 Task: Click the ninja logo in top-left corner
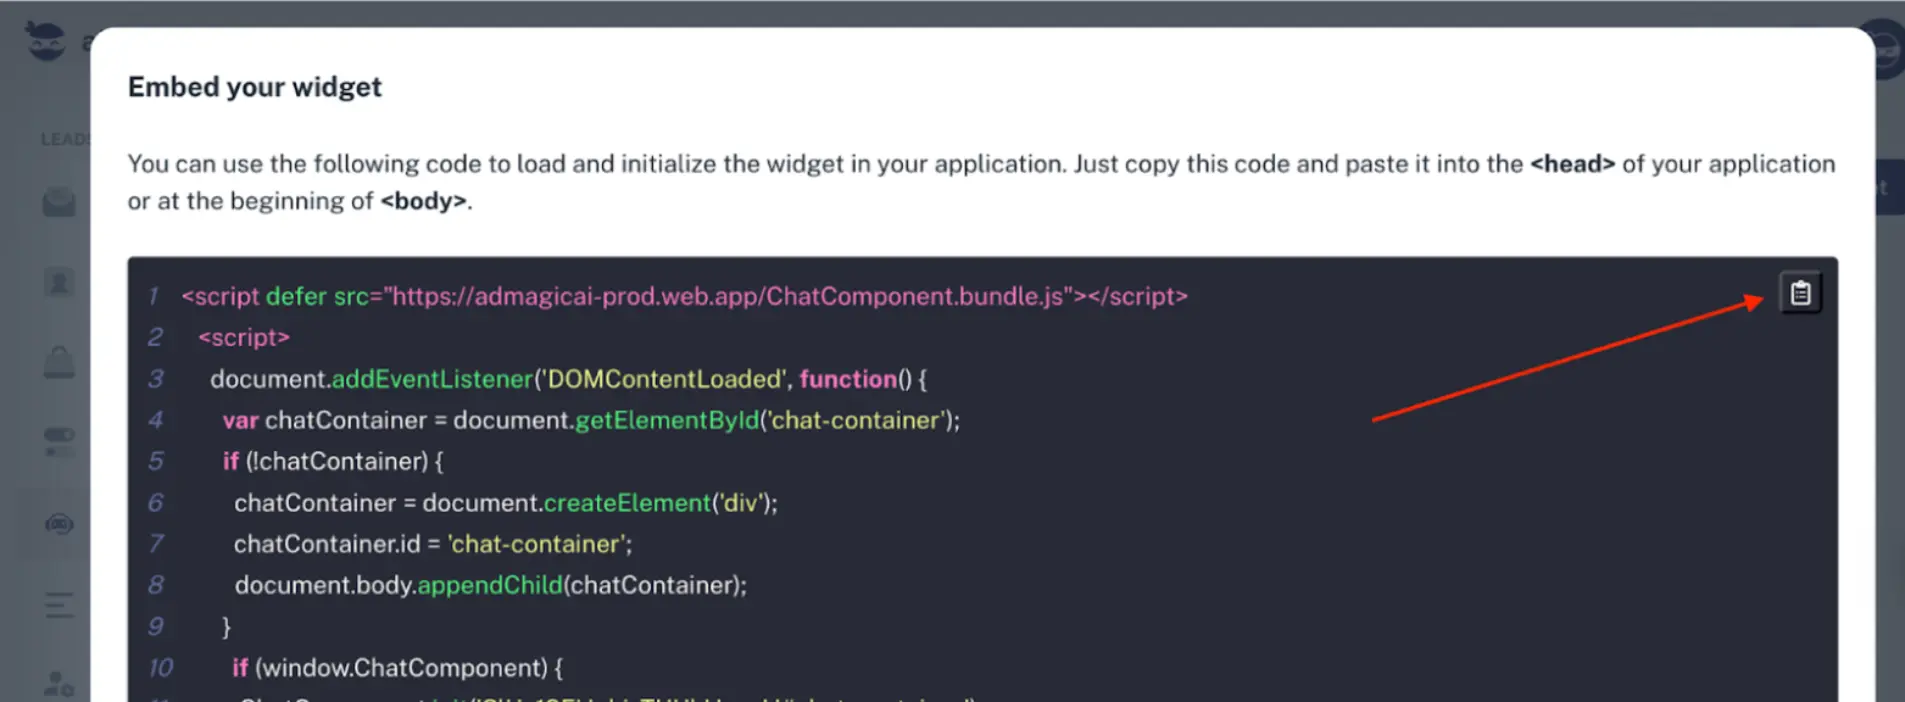(45, 41)
